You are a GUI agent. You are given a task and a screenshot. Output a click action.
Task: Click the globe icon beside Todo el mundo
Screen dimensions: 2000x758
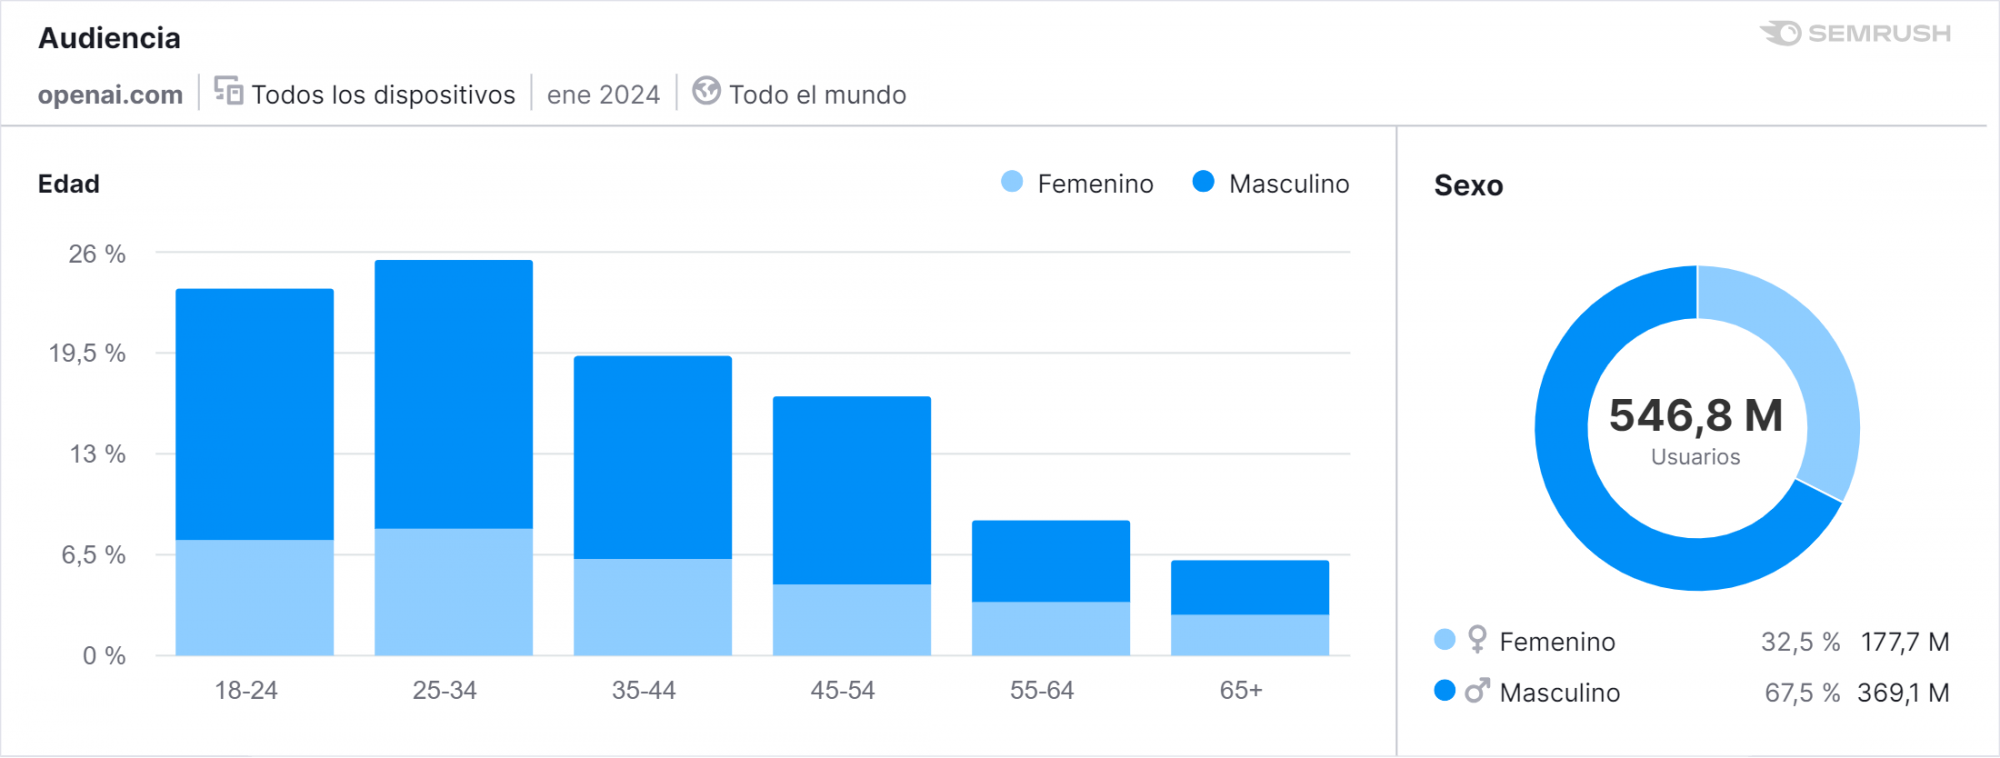(x=706, y=91)
